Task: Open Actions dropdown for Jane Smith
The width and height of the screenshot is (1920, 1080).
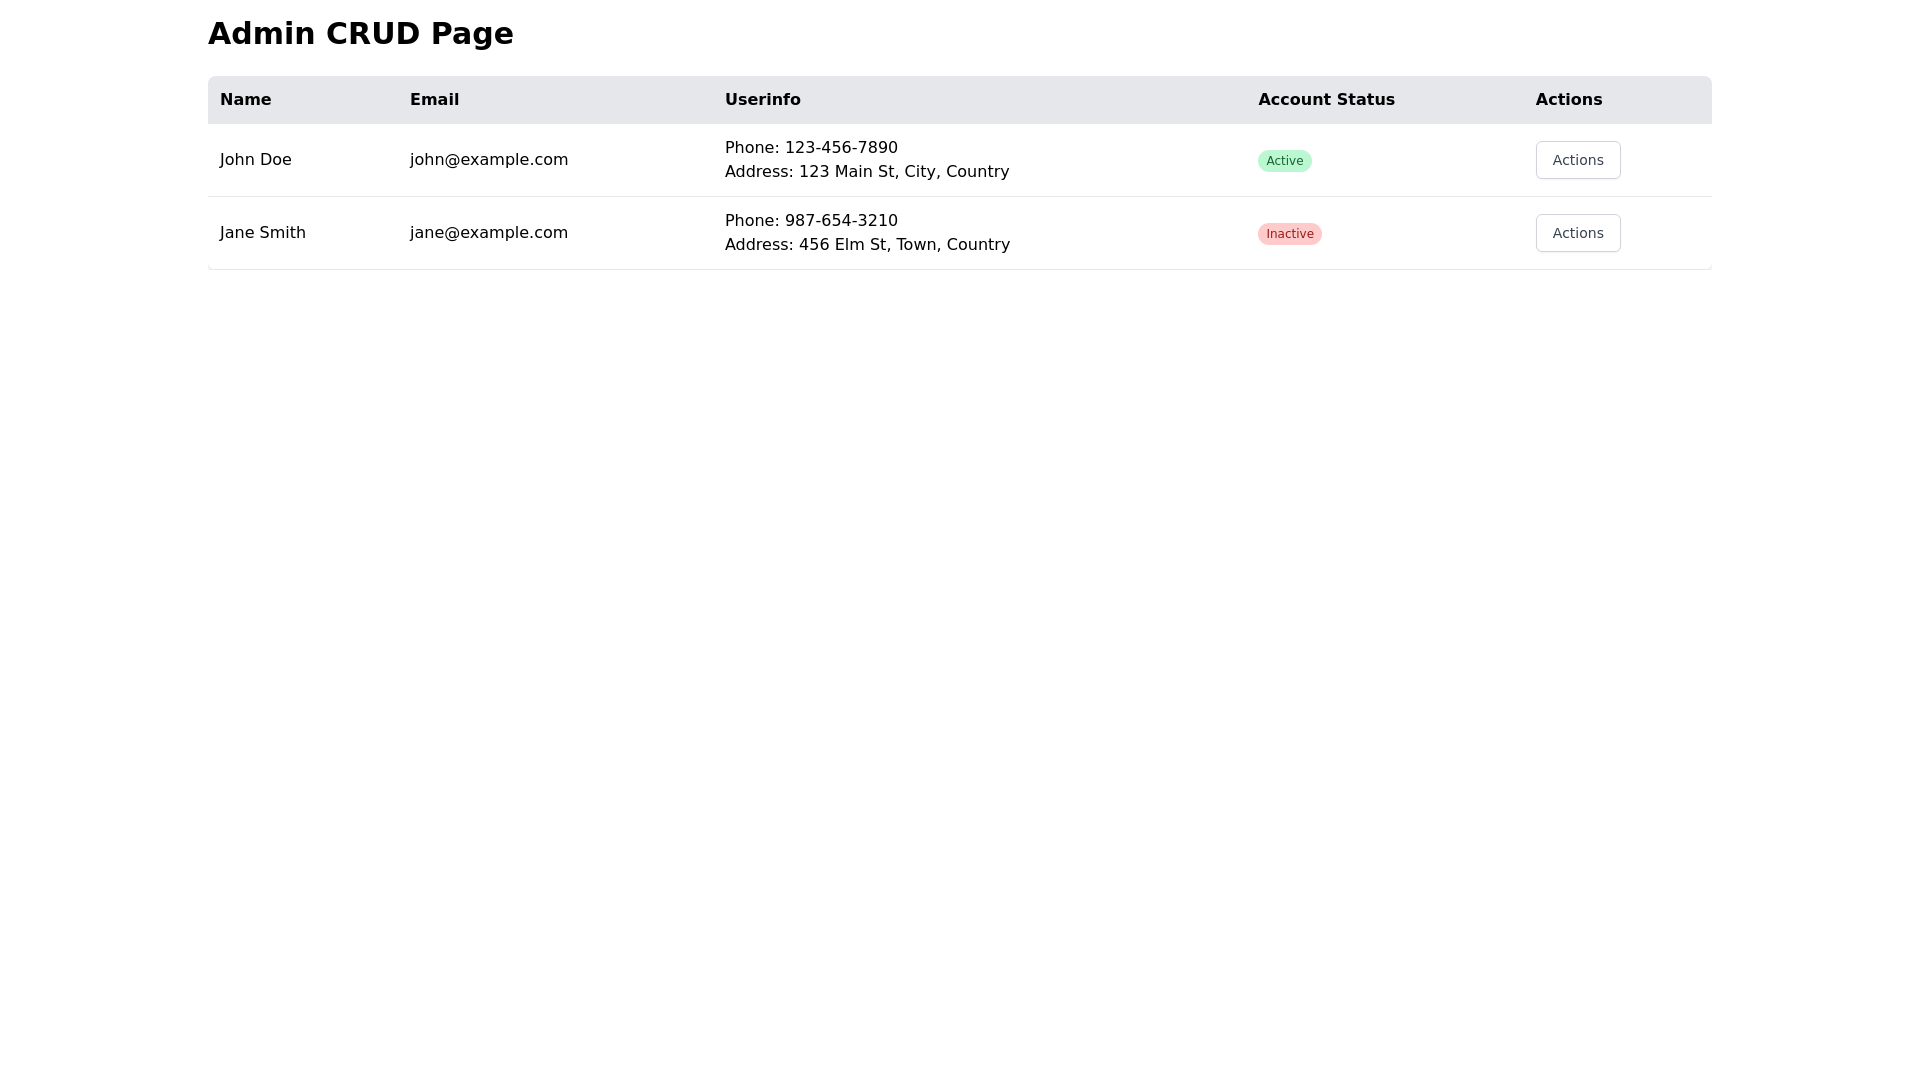Action: coord(1577,233)
